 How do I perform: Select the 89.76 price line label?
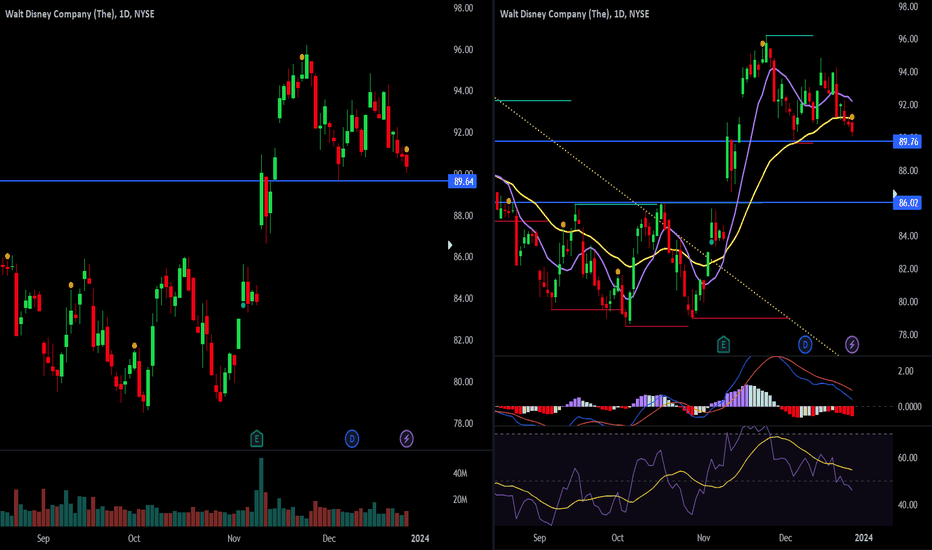coord(908,142)
